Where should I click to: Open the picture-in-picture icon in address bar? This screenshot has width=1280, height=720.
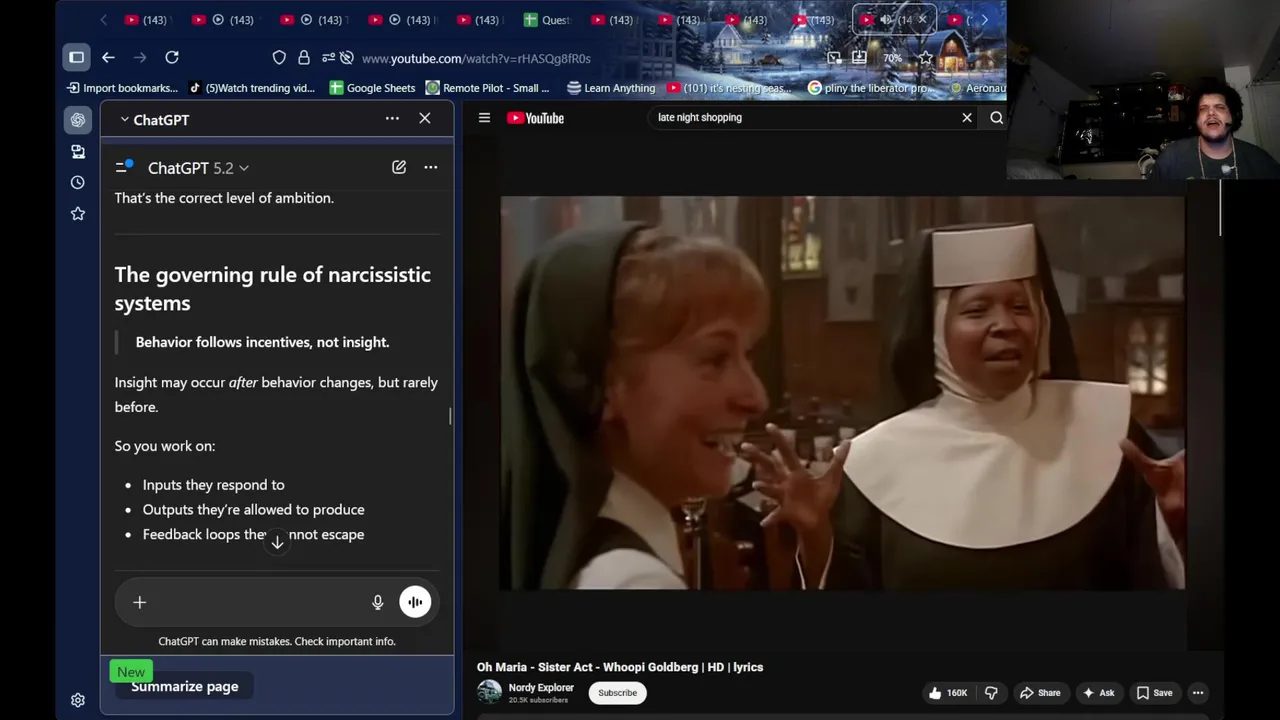tap(834, 58)
